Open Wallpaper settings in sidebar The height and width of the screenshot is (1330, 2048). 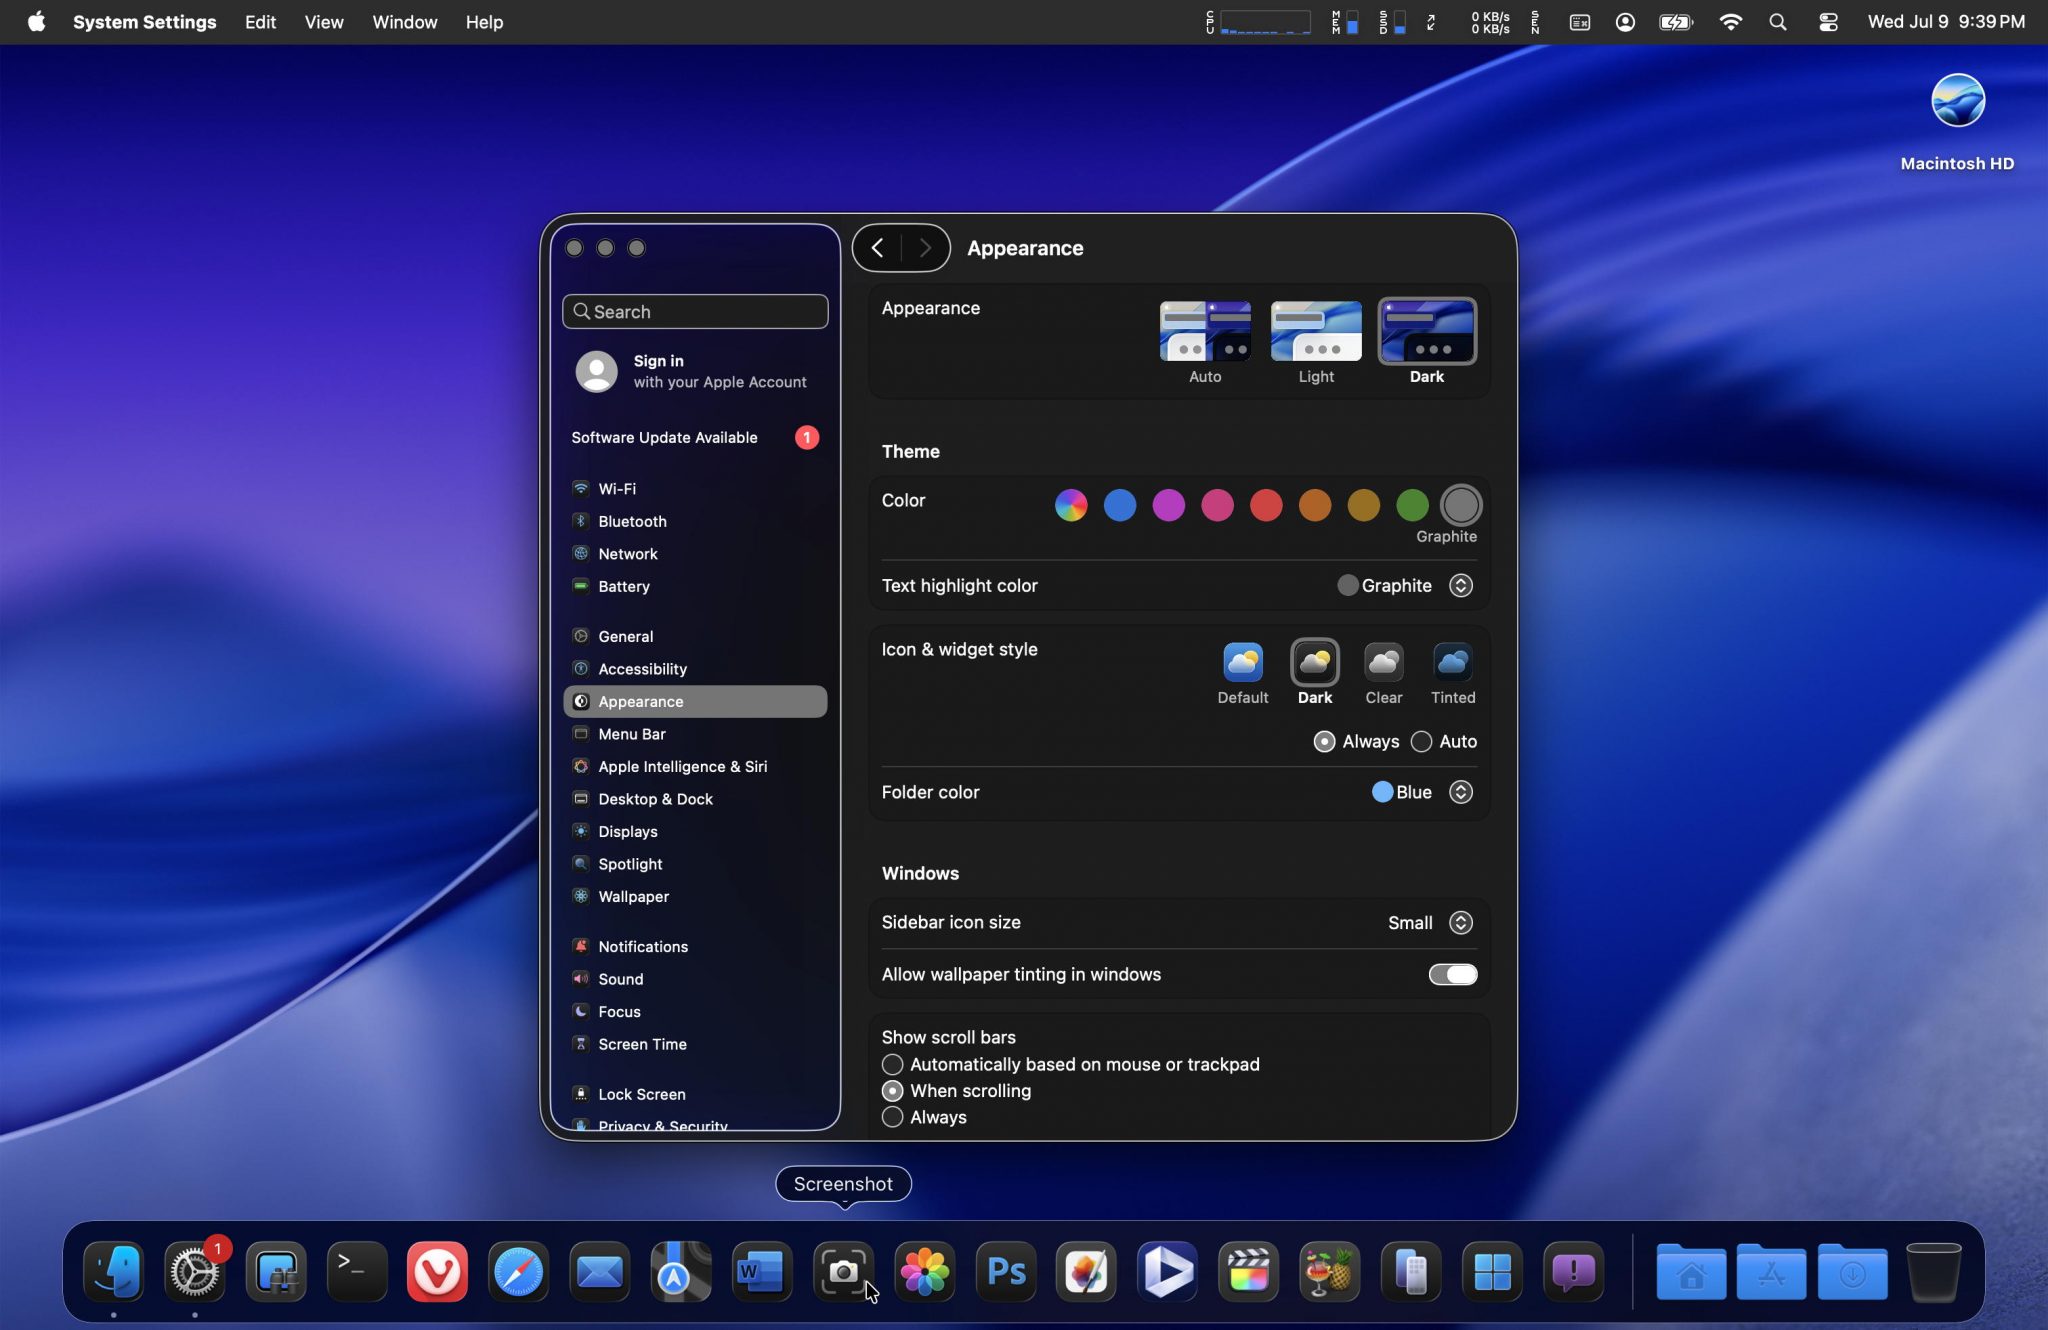(633, 897)
